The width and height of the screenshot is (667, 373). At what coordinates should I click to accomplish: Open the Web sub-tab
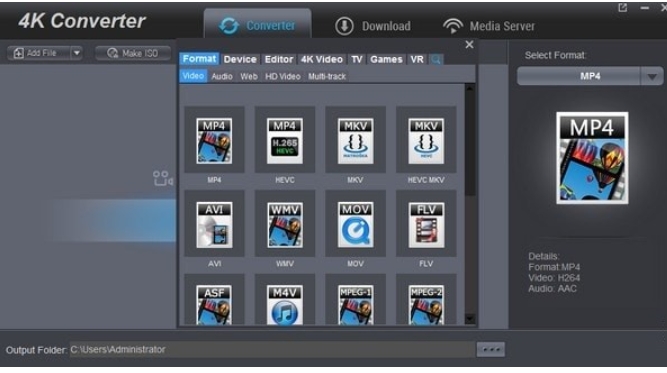coord(249,77)
